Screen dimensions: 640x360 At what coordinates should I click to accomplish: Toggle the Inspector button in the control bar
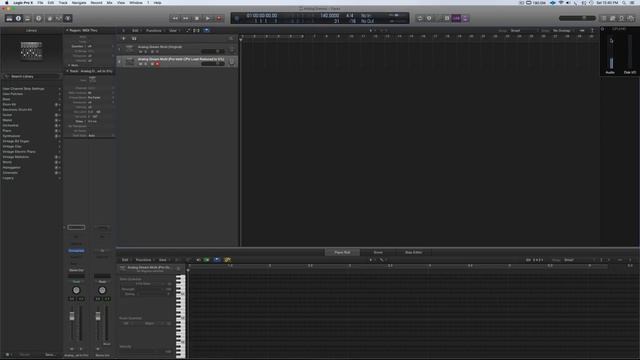coord(18,18)
